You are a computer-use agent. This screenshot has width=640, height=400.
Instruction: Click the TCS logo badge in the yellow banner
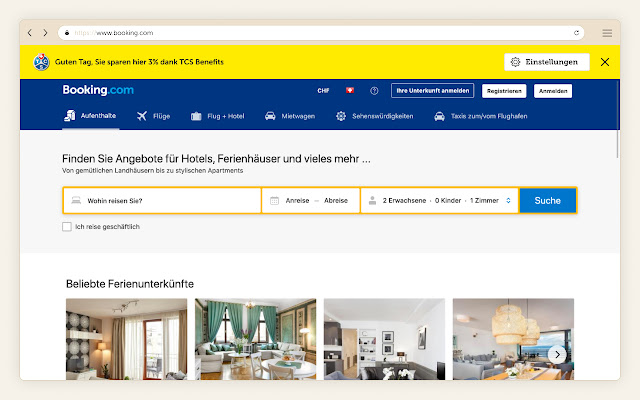(41, 62)
